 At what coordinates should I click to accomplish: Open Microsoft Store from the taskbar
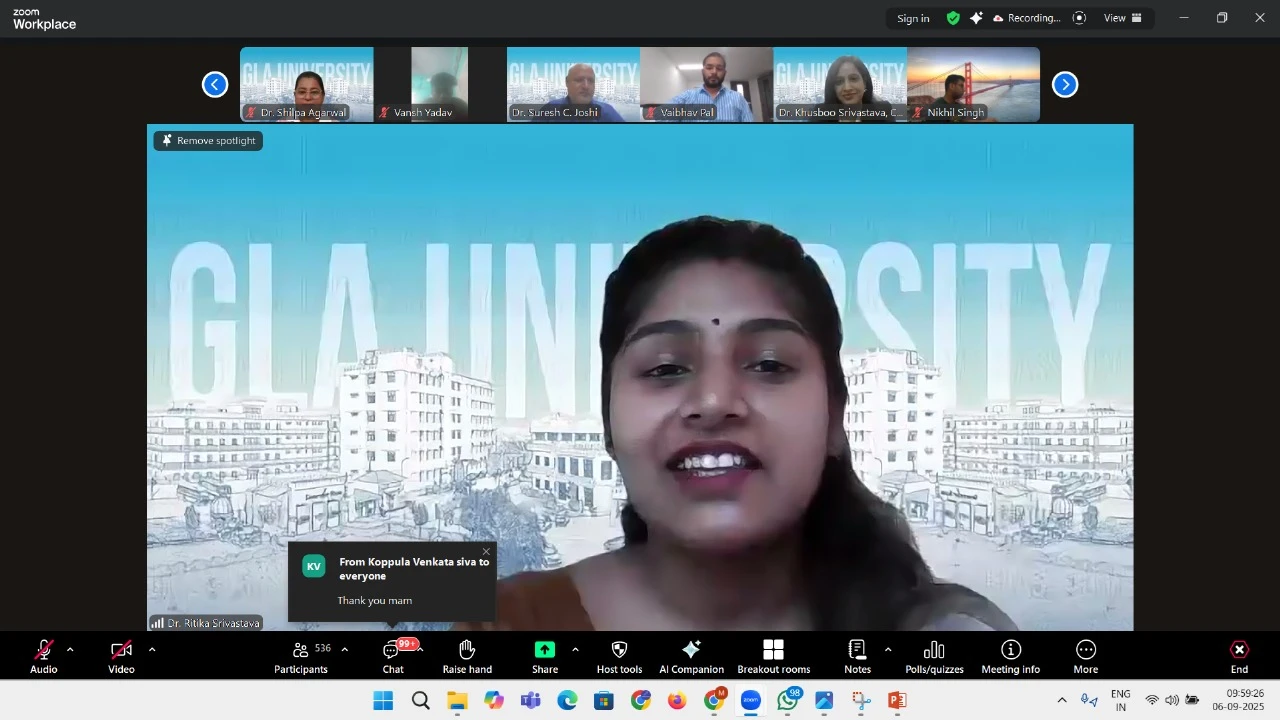pyautogui.click(x=604, y=701)
